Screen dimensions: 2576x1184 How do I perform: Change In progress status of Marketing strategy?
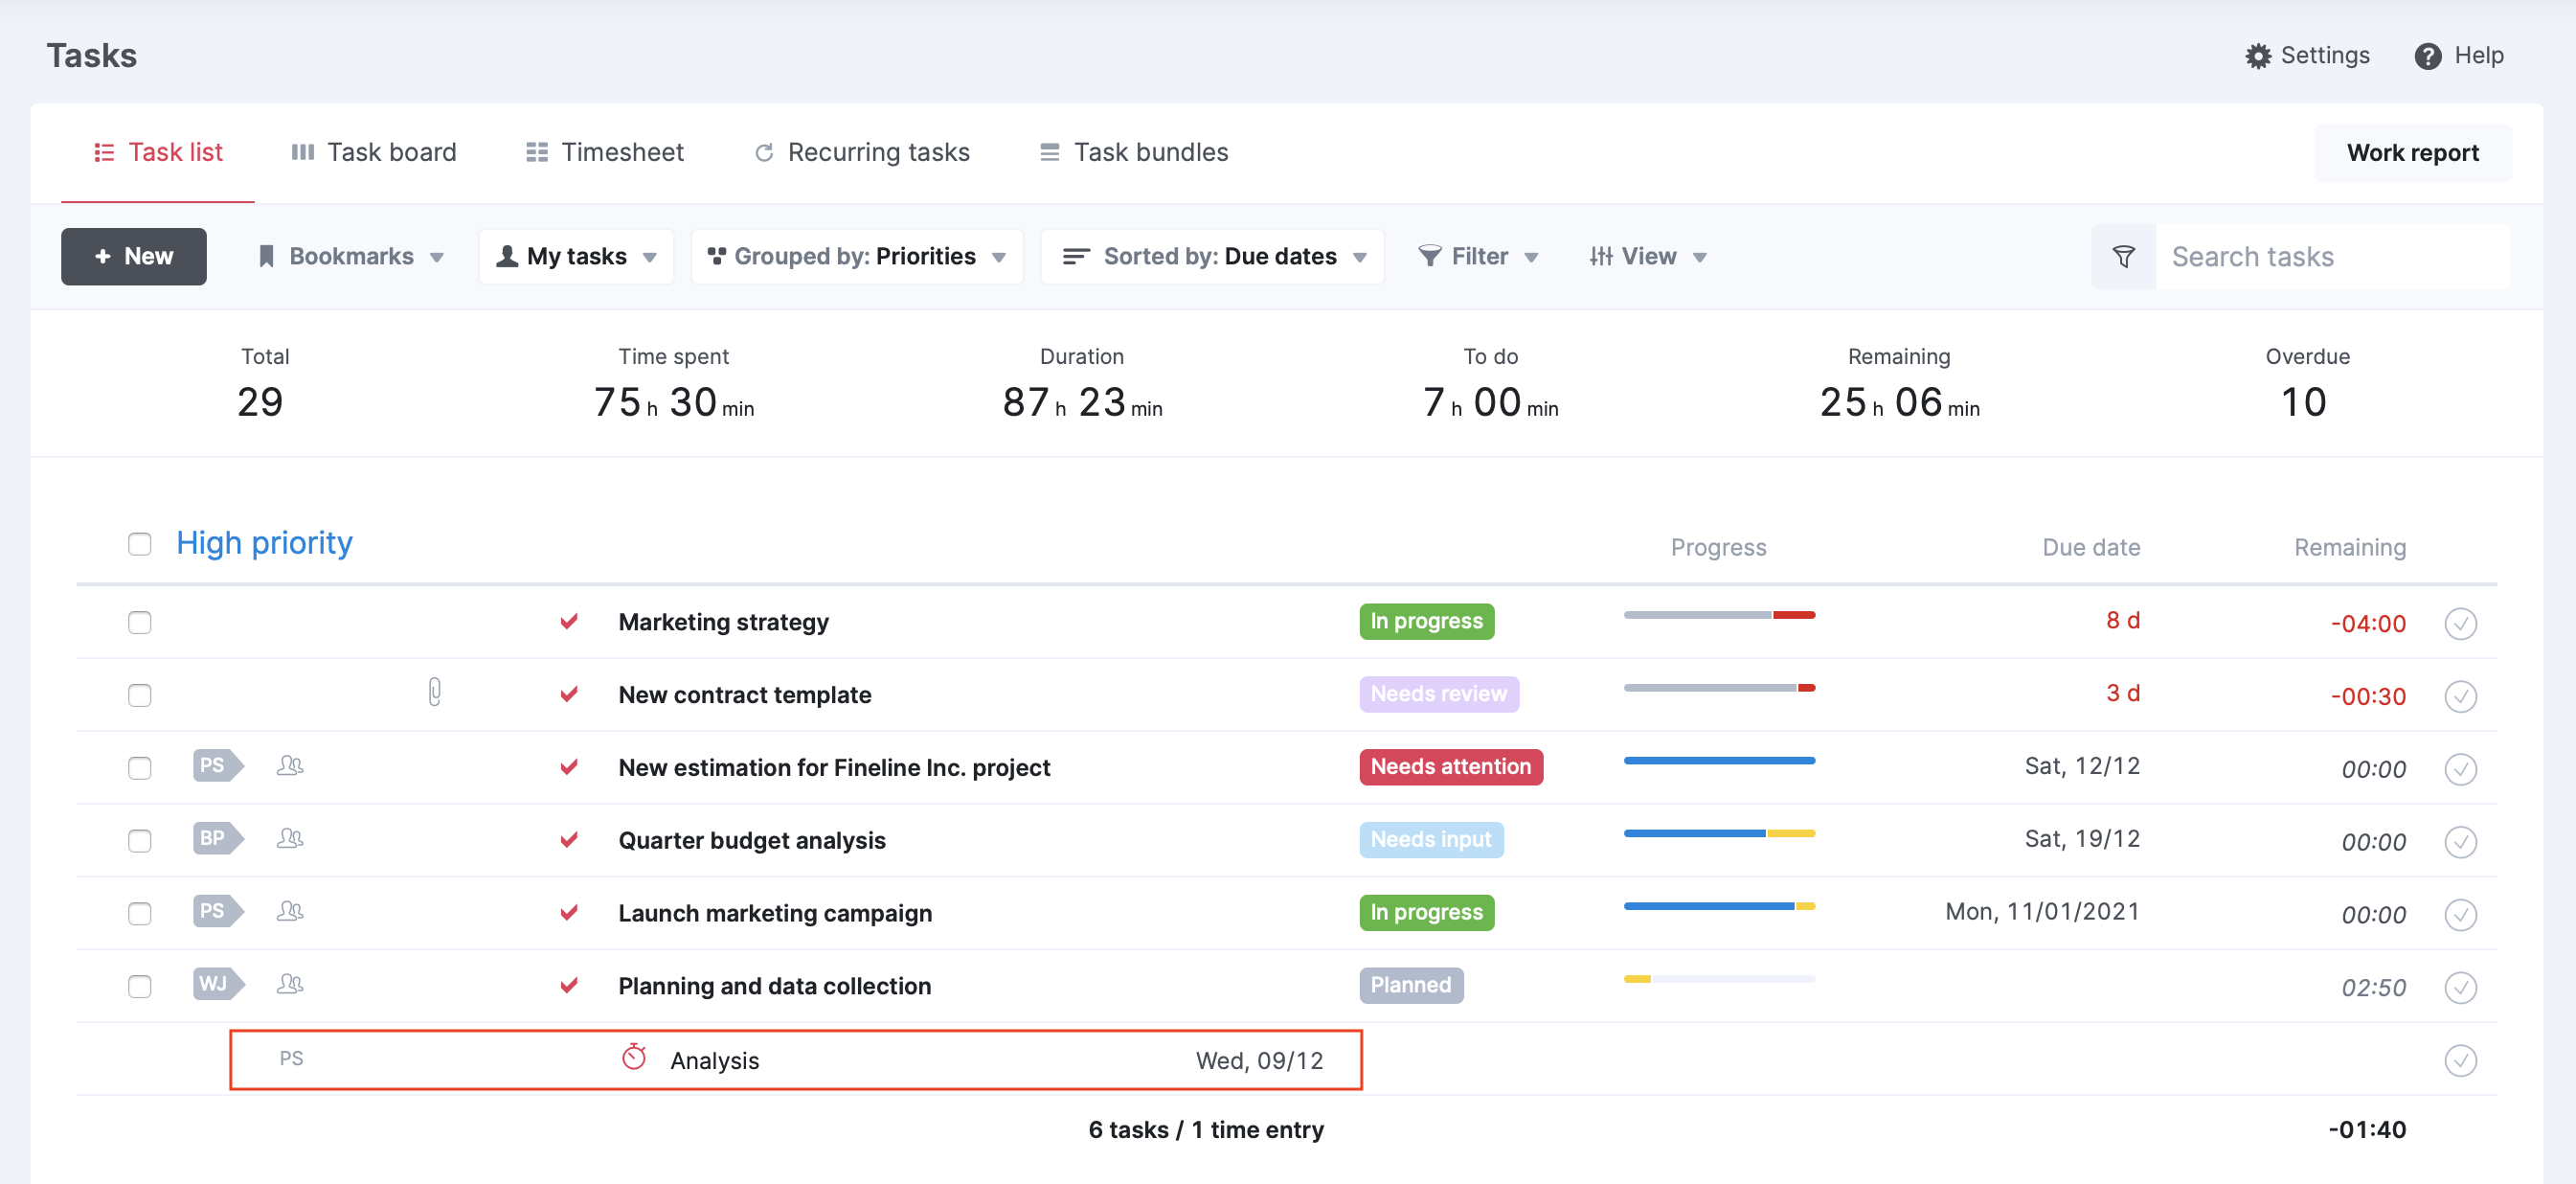[1426, 621]
